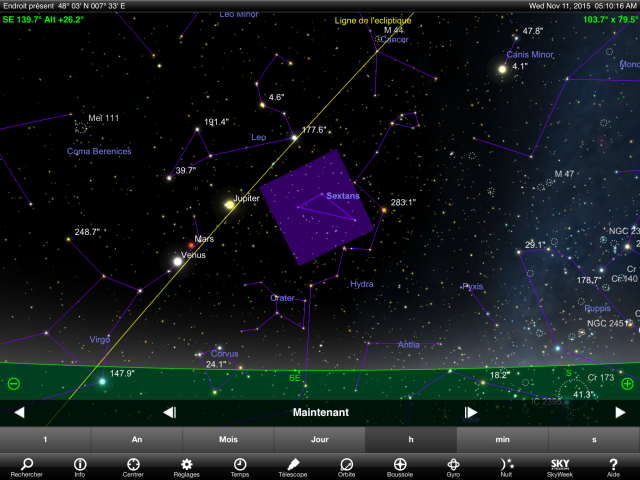
Task: Tap the SE compass marker on horizon
Action: (x=295, y=378)
